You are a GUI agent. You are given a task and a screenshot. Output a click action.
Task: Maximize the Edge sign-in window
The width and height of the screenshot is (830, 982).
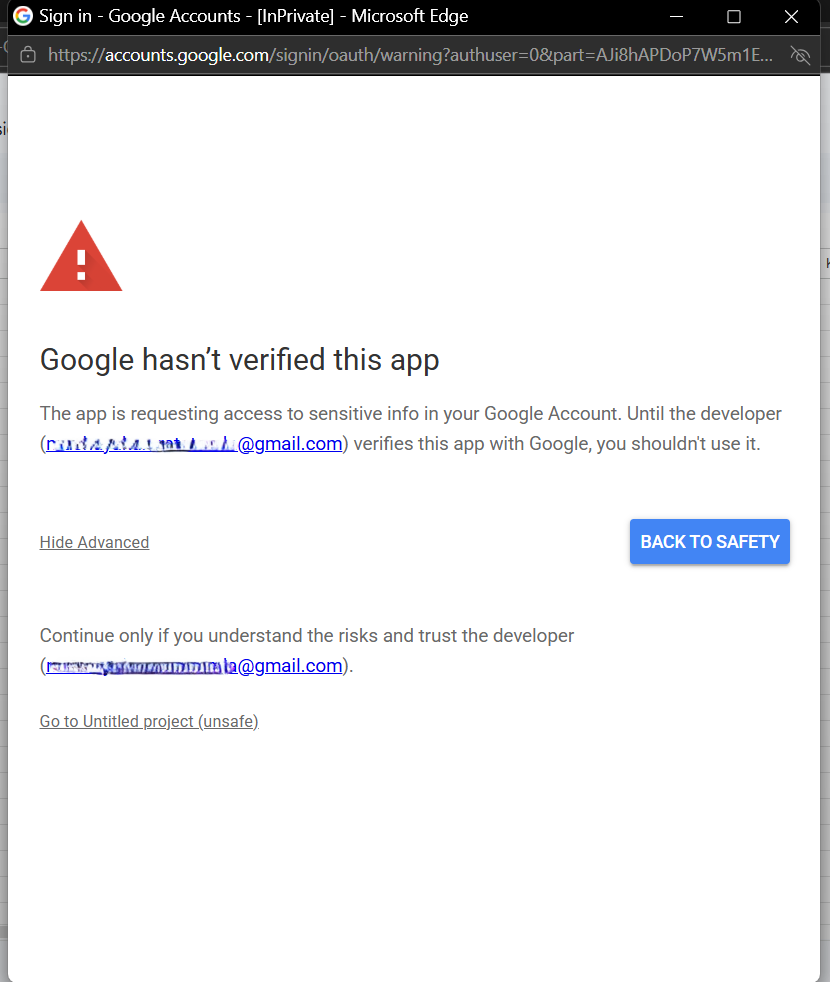(x=734, y=17)
